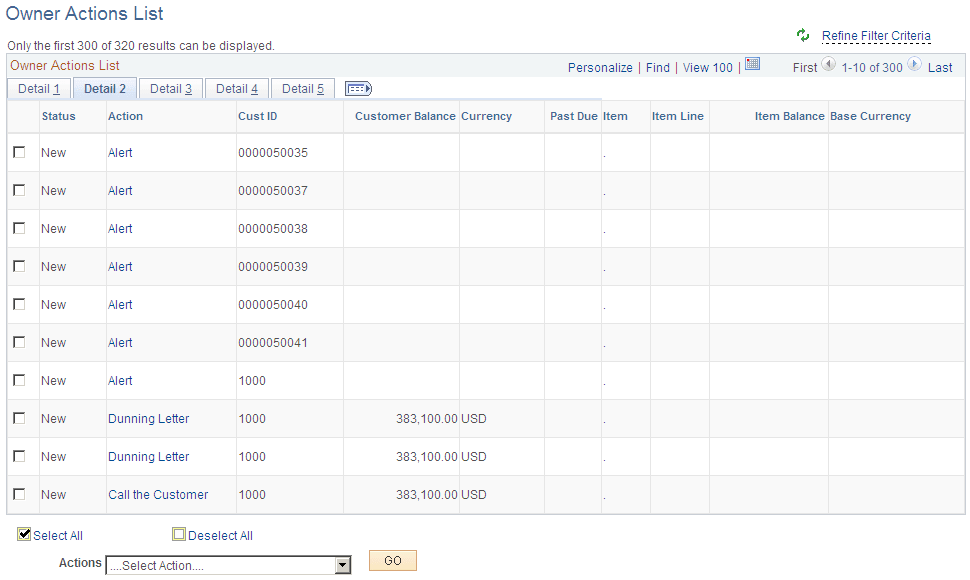
Task: Check the row checkbox for customer 0000050035
Action: pyautogui.click(x=19, y=152)
